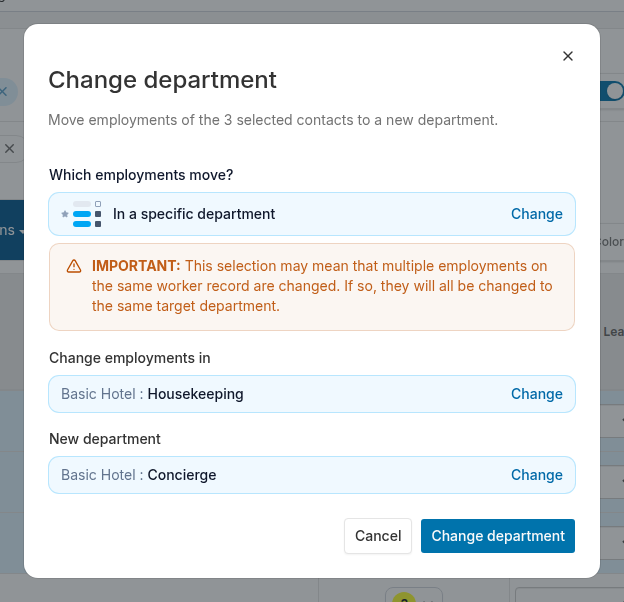The image size is (624, 602).
Task: Cancel the department change
Action: (x=378, y=536)
